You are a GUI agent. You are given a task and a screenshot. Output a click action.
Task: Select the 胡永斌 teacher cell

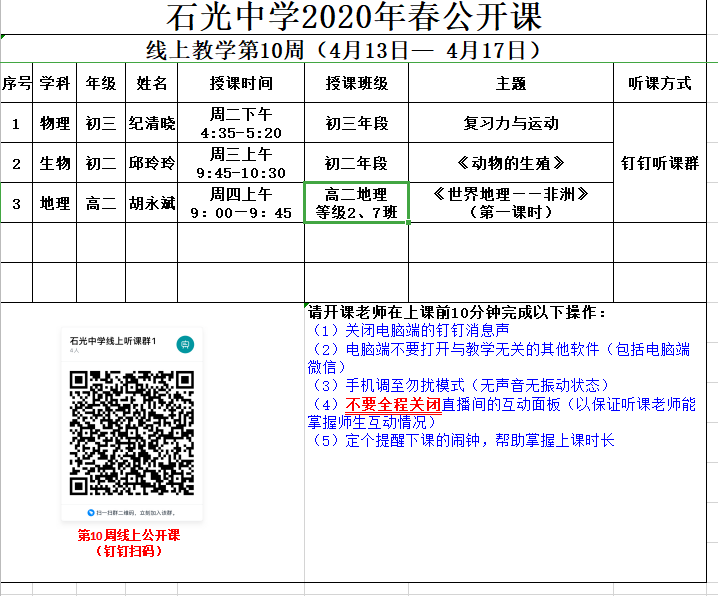coord(151,203)
